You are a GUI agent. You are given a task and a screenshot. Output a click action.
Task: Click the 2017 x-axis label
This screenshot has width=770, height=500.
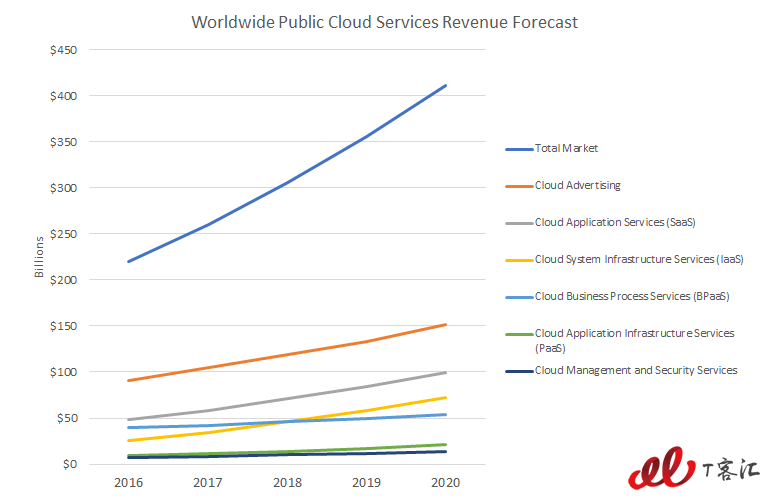(x=208, y=483)
